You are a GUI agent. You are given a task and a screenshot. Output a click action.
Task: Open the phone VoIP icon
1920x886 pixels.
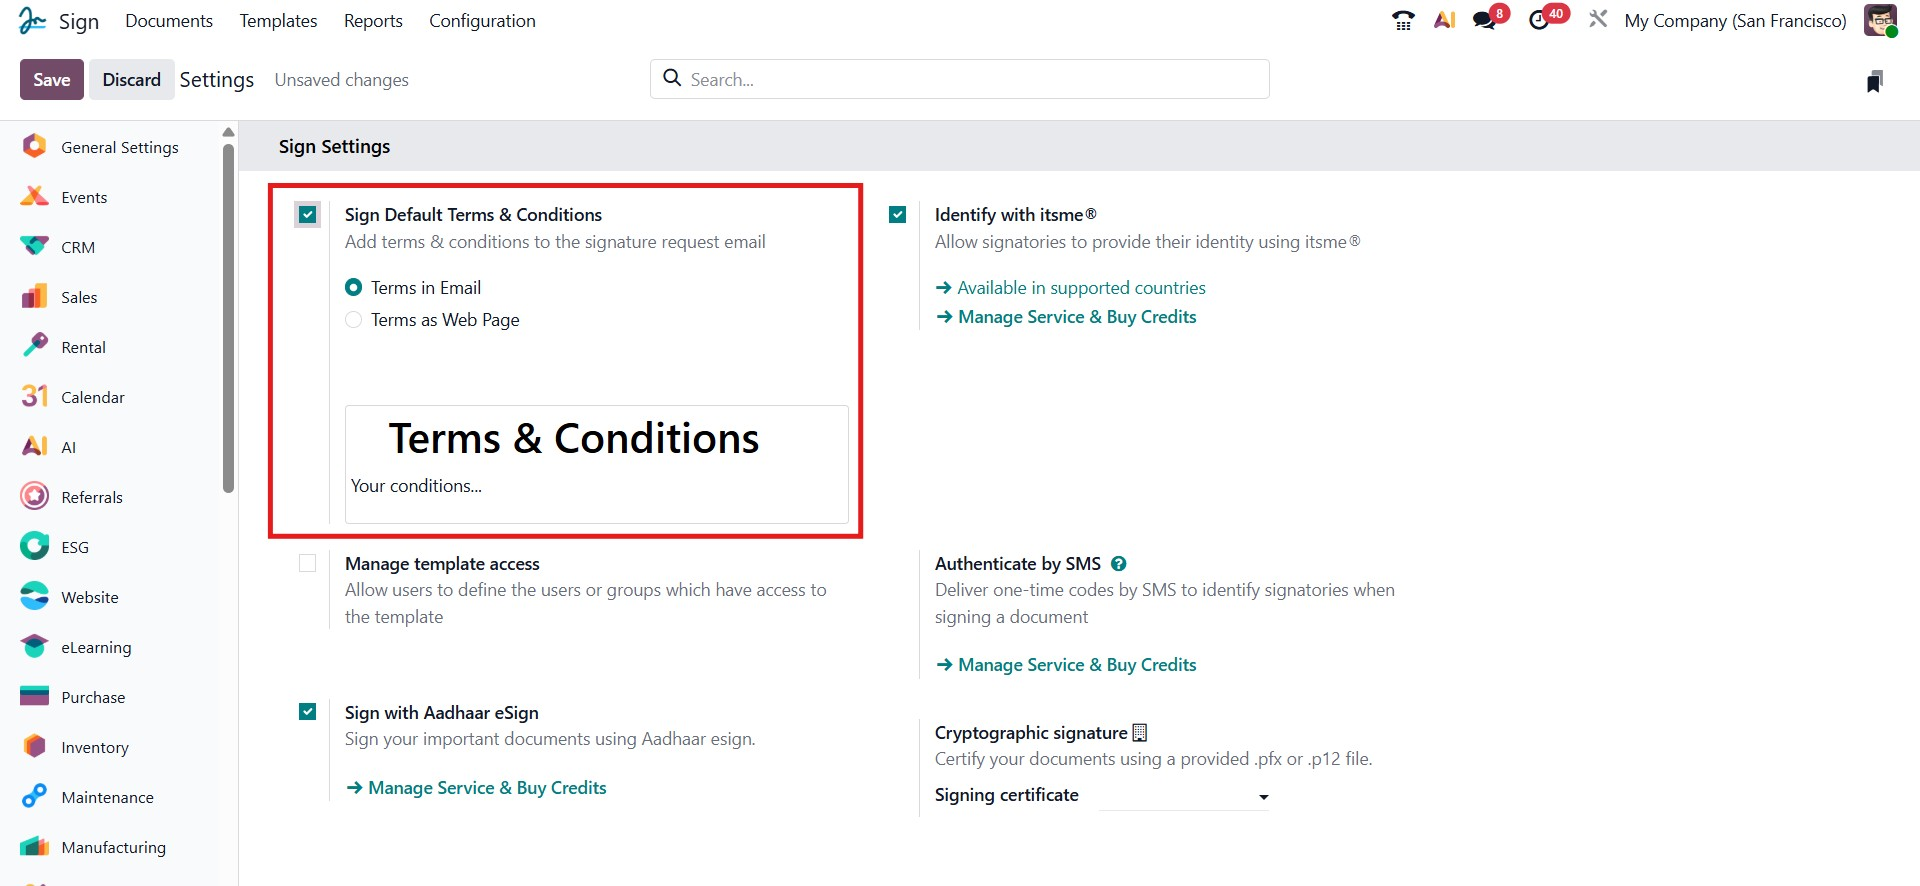click(x=1403, y=21)
